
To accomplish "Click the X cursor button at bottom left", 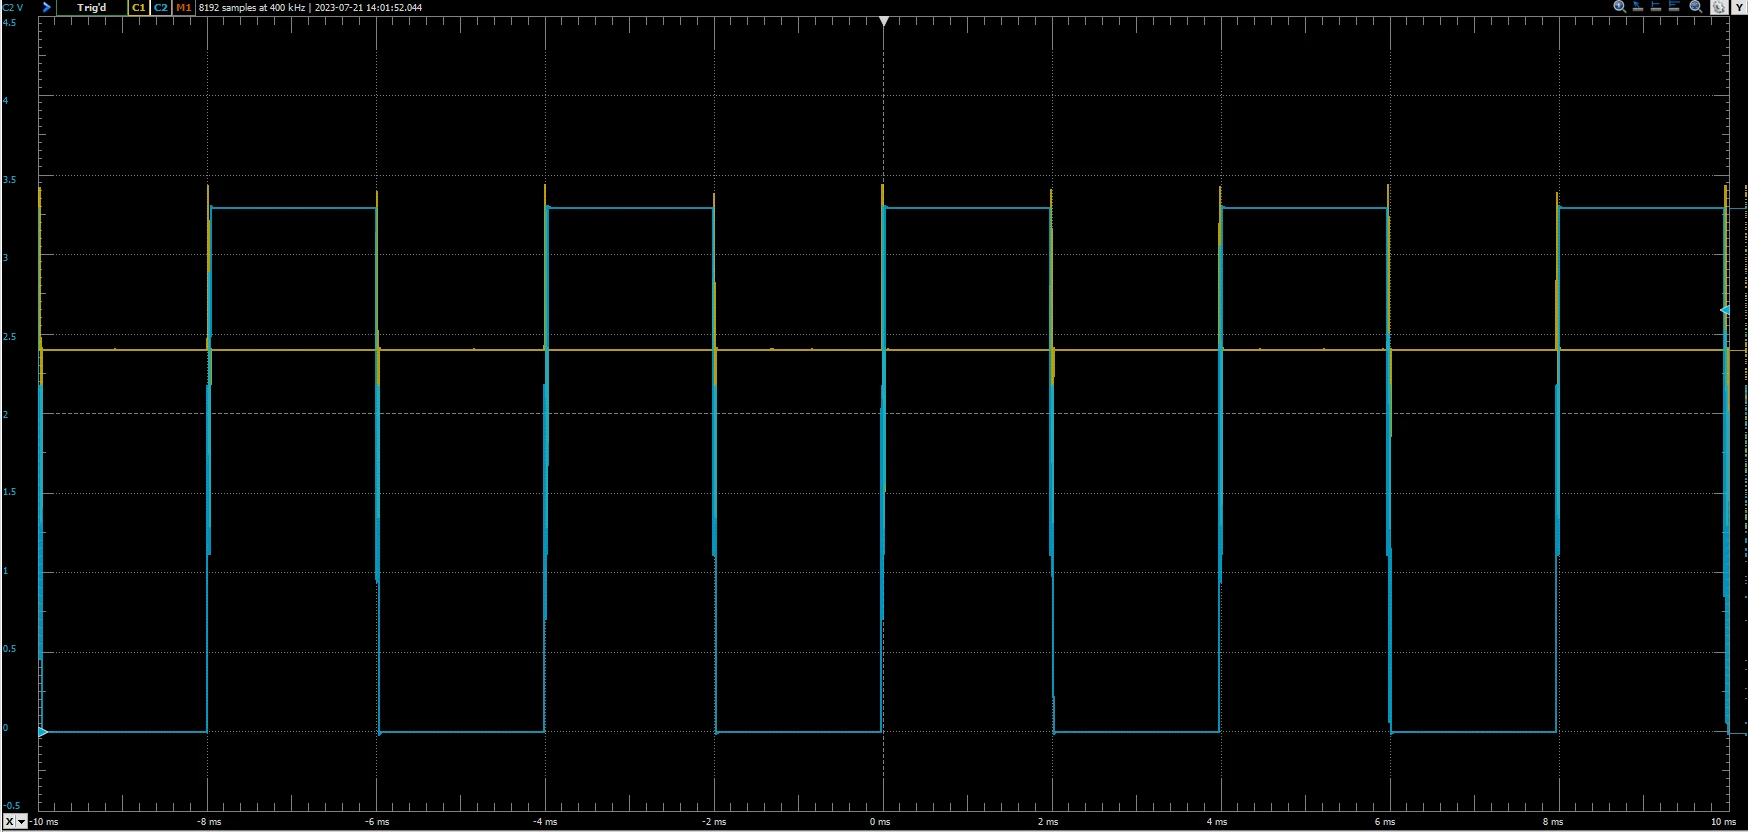I will (9, 822).
